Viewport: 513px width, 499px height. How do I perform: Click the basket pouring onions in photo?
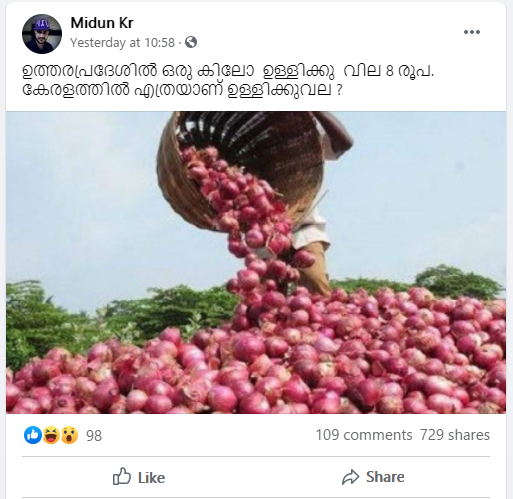click(240, 170)
